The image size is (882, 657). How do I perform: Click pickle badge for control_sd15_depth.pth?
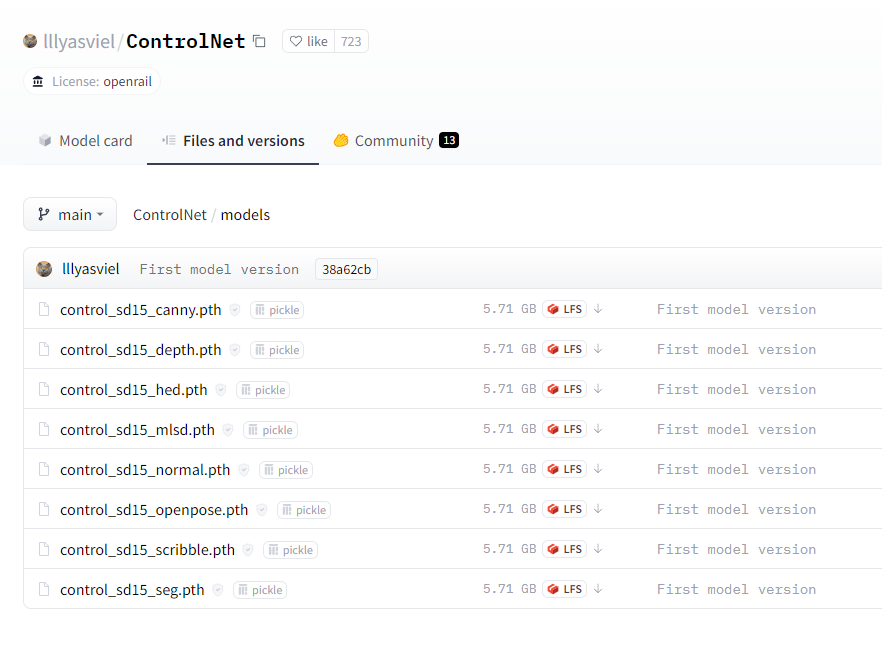277,350
